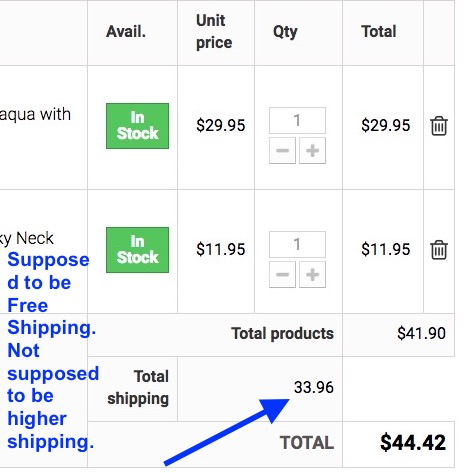The height and width of the screenshot is (473, 465).
Task: Select the Total column header
Action: 379,32
